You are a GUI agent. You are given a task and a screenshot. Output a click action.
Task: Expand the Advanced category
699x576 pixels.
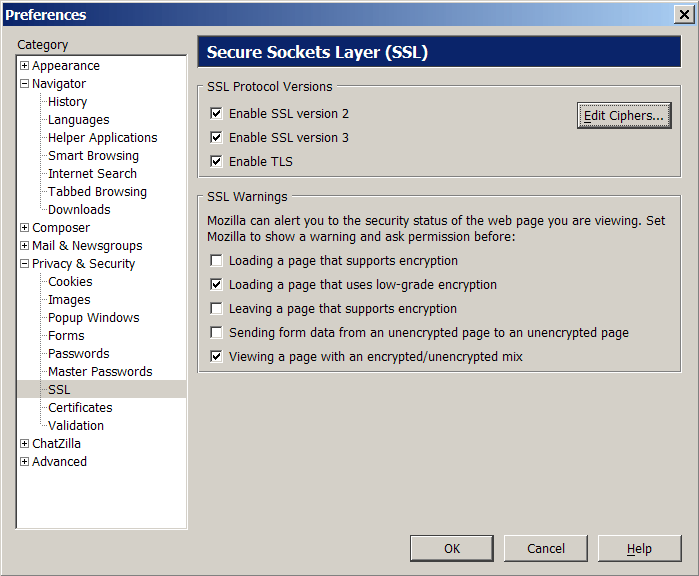[x=25, y=461]
